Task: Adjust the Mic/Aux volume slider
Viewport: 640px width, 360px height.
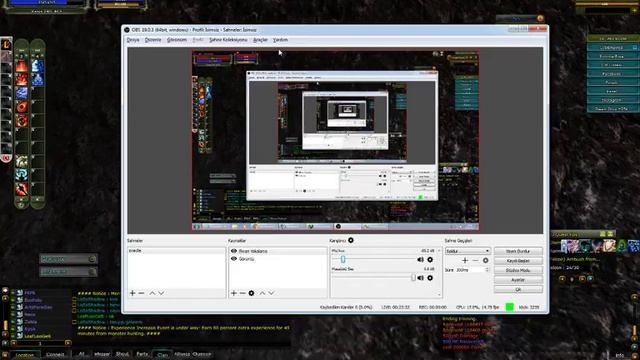Action: (343, 260)
